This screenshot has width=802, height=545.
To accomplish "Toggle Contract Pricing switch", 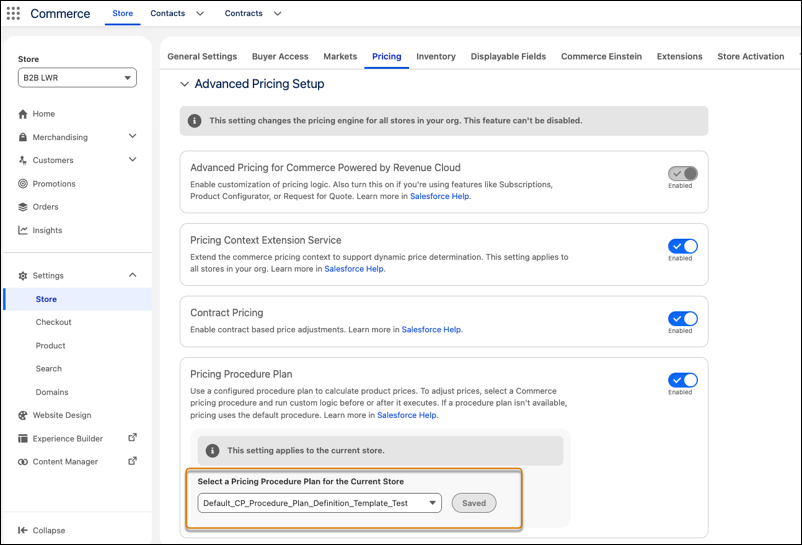I will click(x=682, y=319).
